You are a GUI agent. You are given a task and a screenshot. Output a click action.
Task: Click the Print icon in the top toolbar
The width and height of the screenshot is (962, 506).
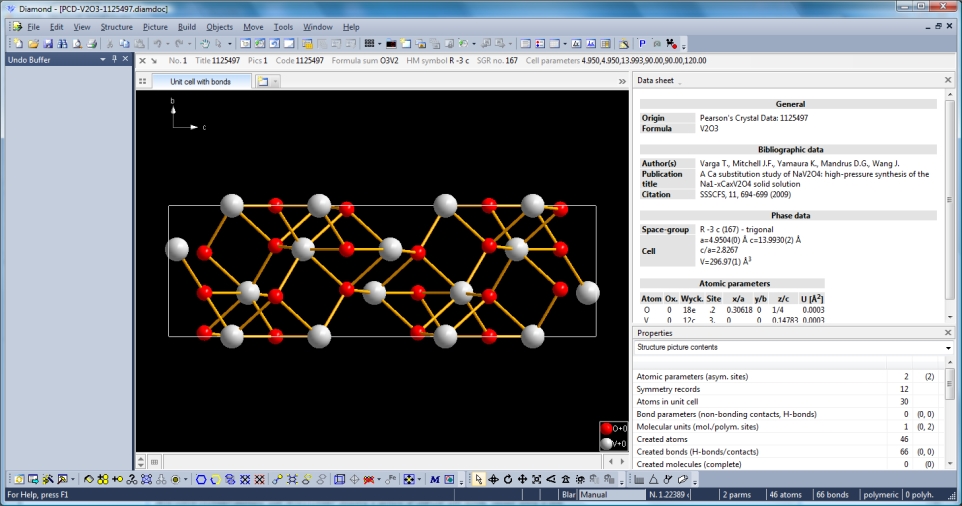tap(92, 44)
